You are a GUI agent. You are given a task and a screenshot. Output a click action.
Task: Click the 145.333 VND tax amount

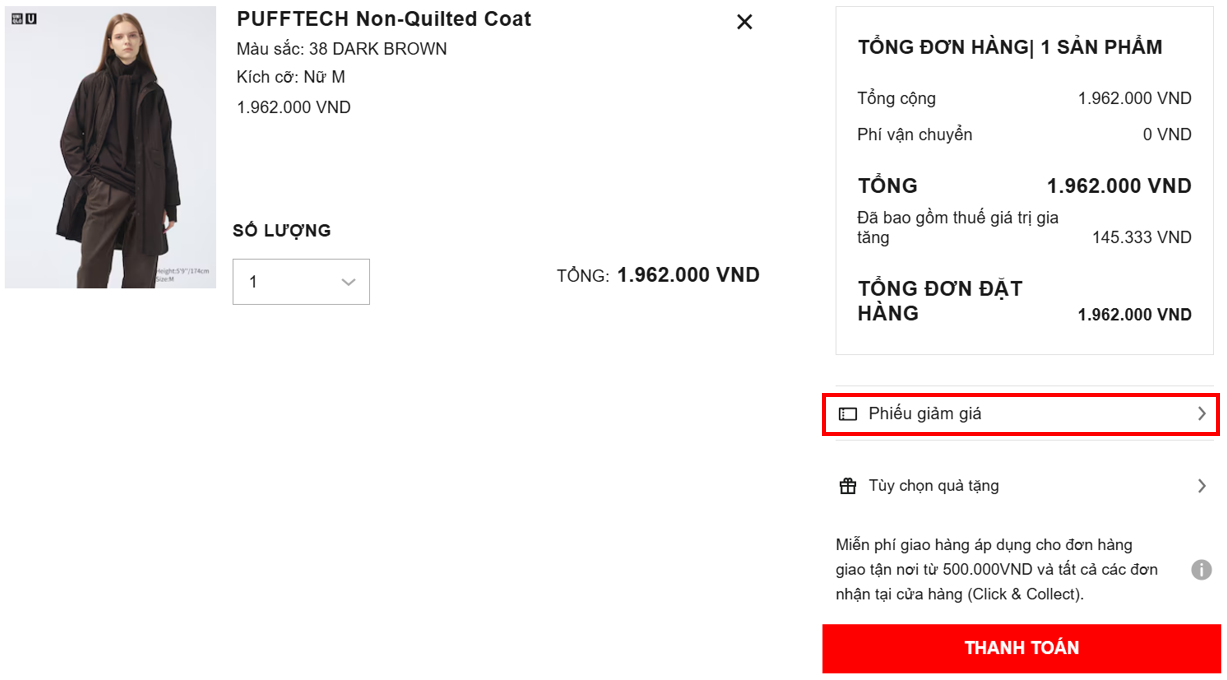(x=1141, y=238)
